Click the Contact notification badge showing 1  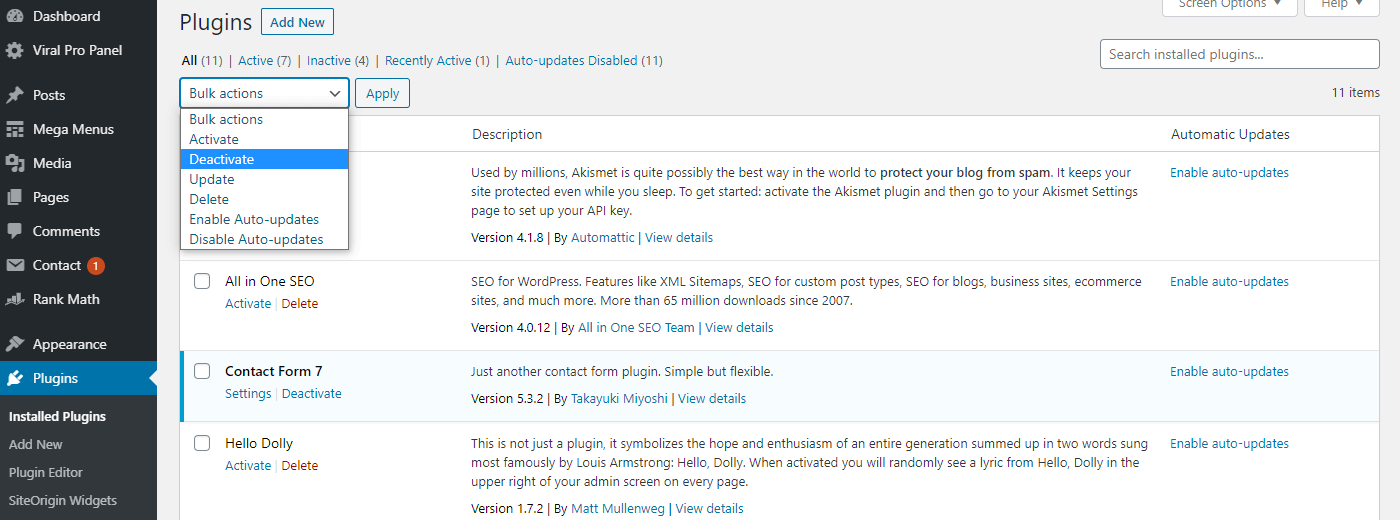[x=96, y=265]
